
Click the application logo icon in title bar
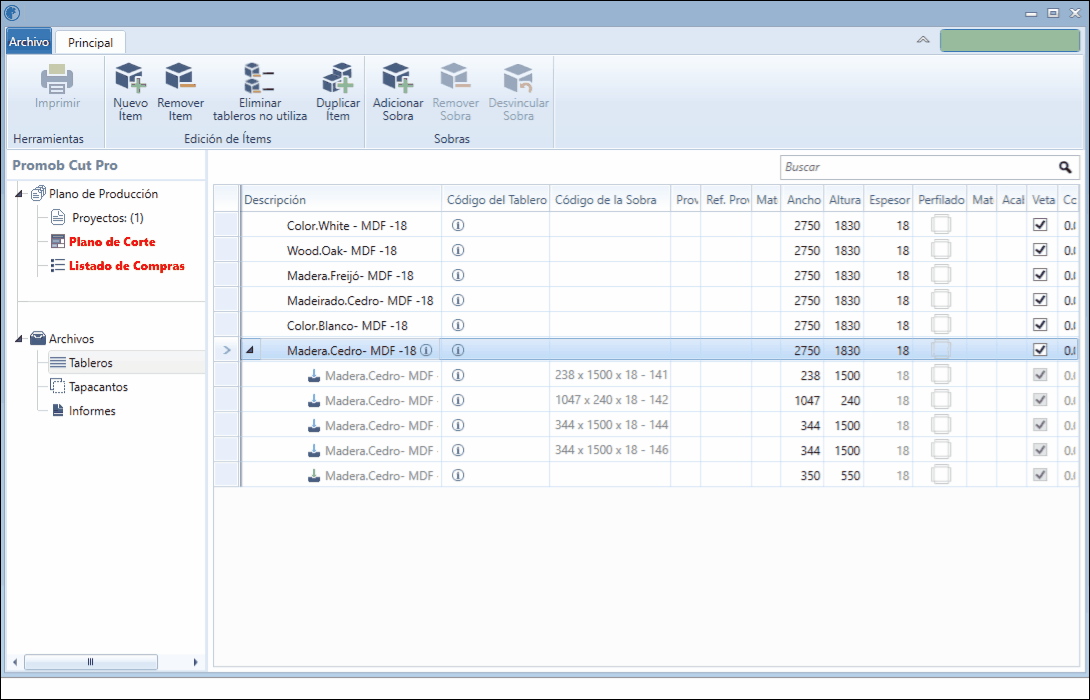tap(12, 13)
